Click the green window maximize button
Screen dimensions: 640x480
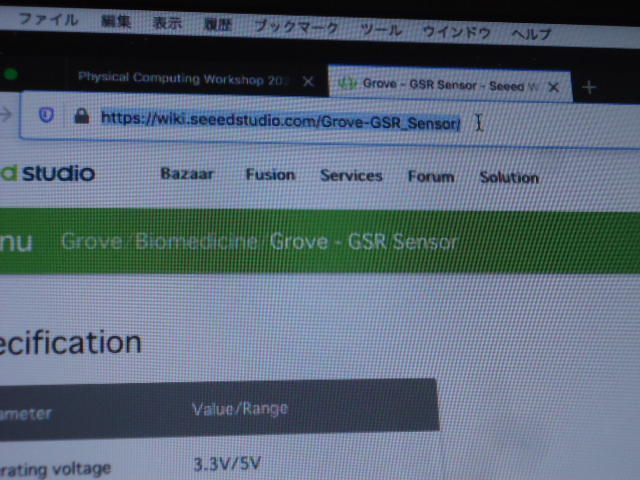click(11, 74)
